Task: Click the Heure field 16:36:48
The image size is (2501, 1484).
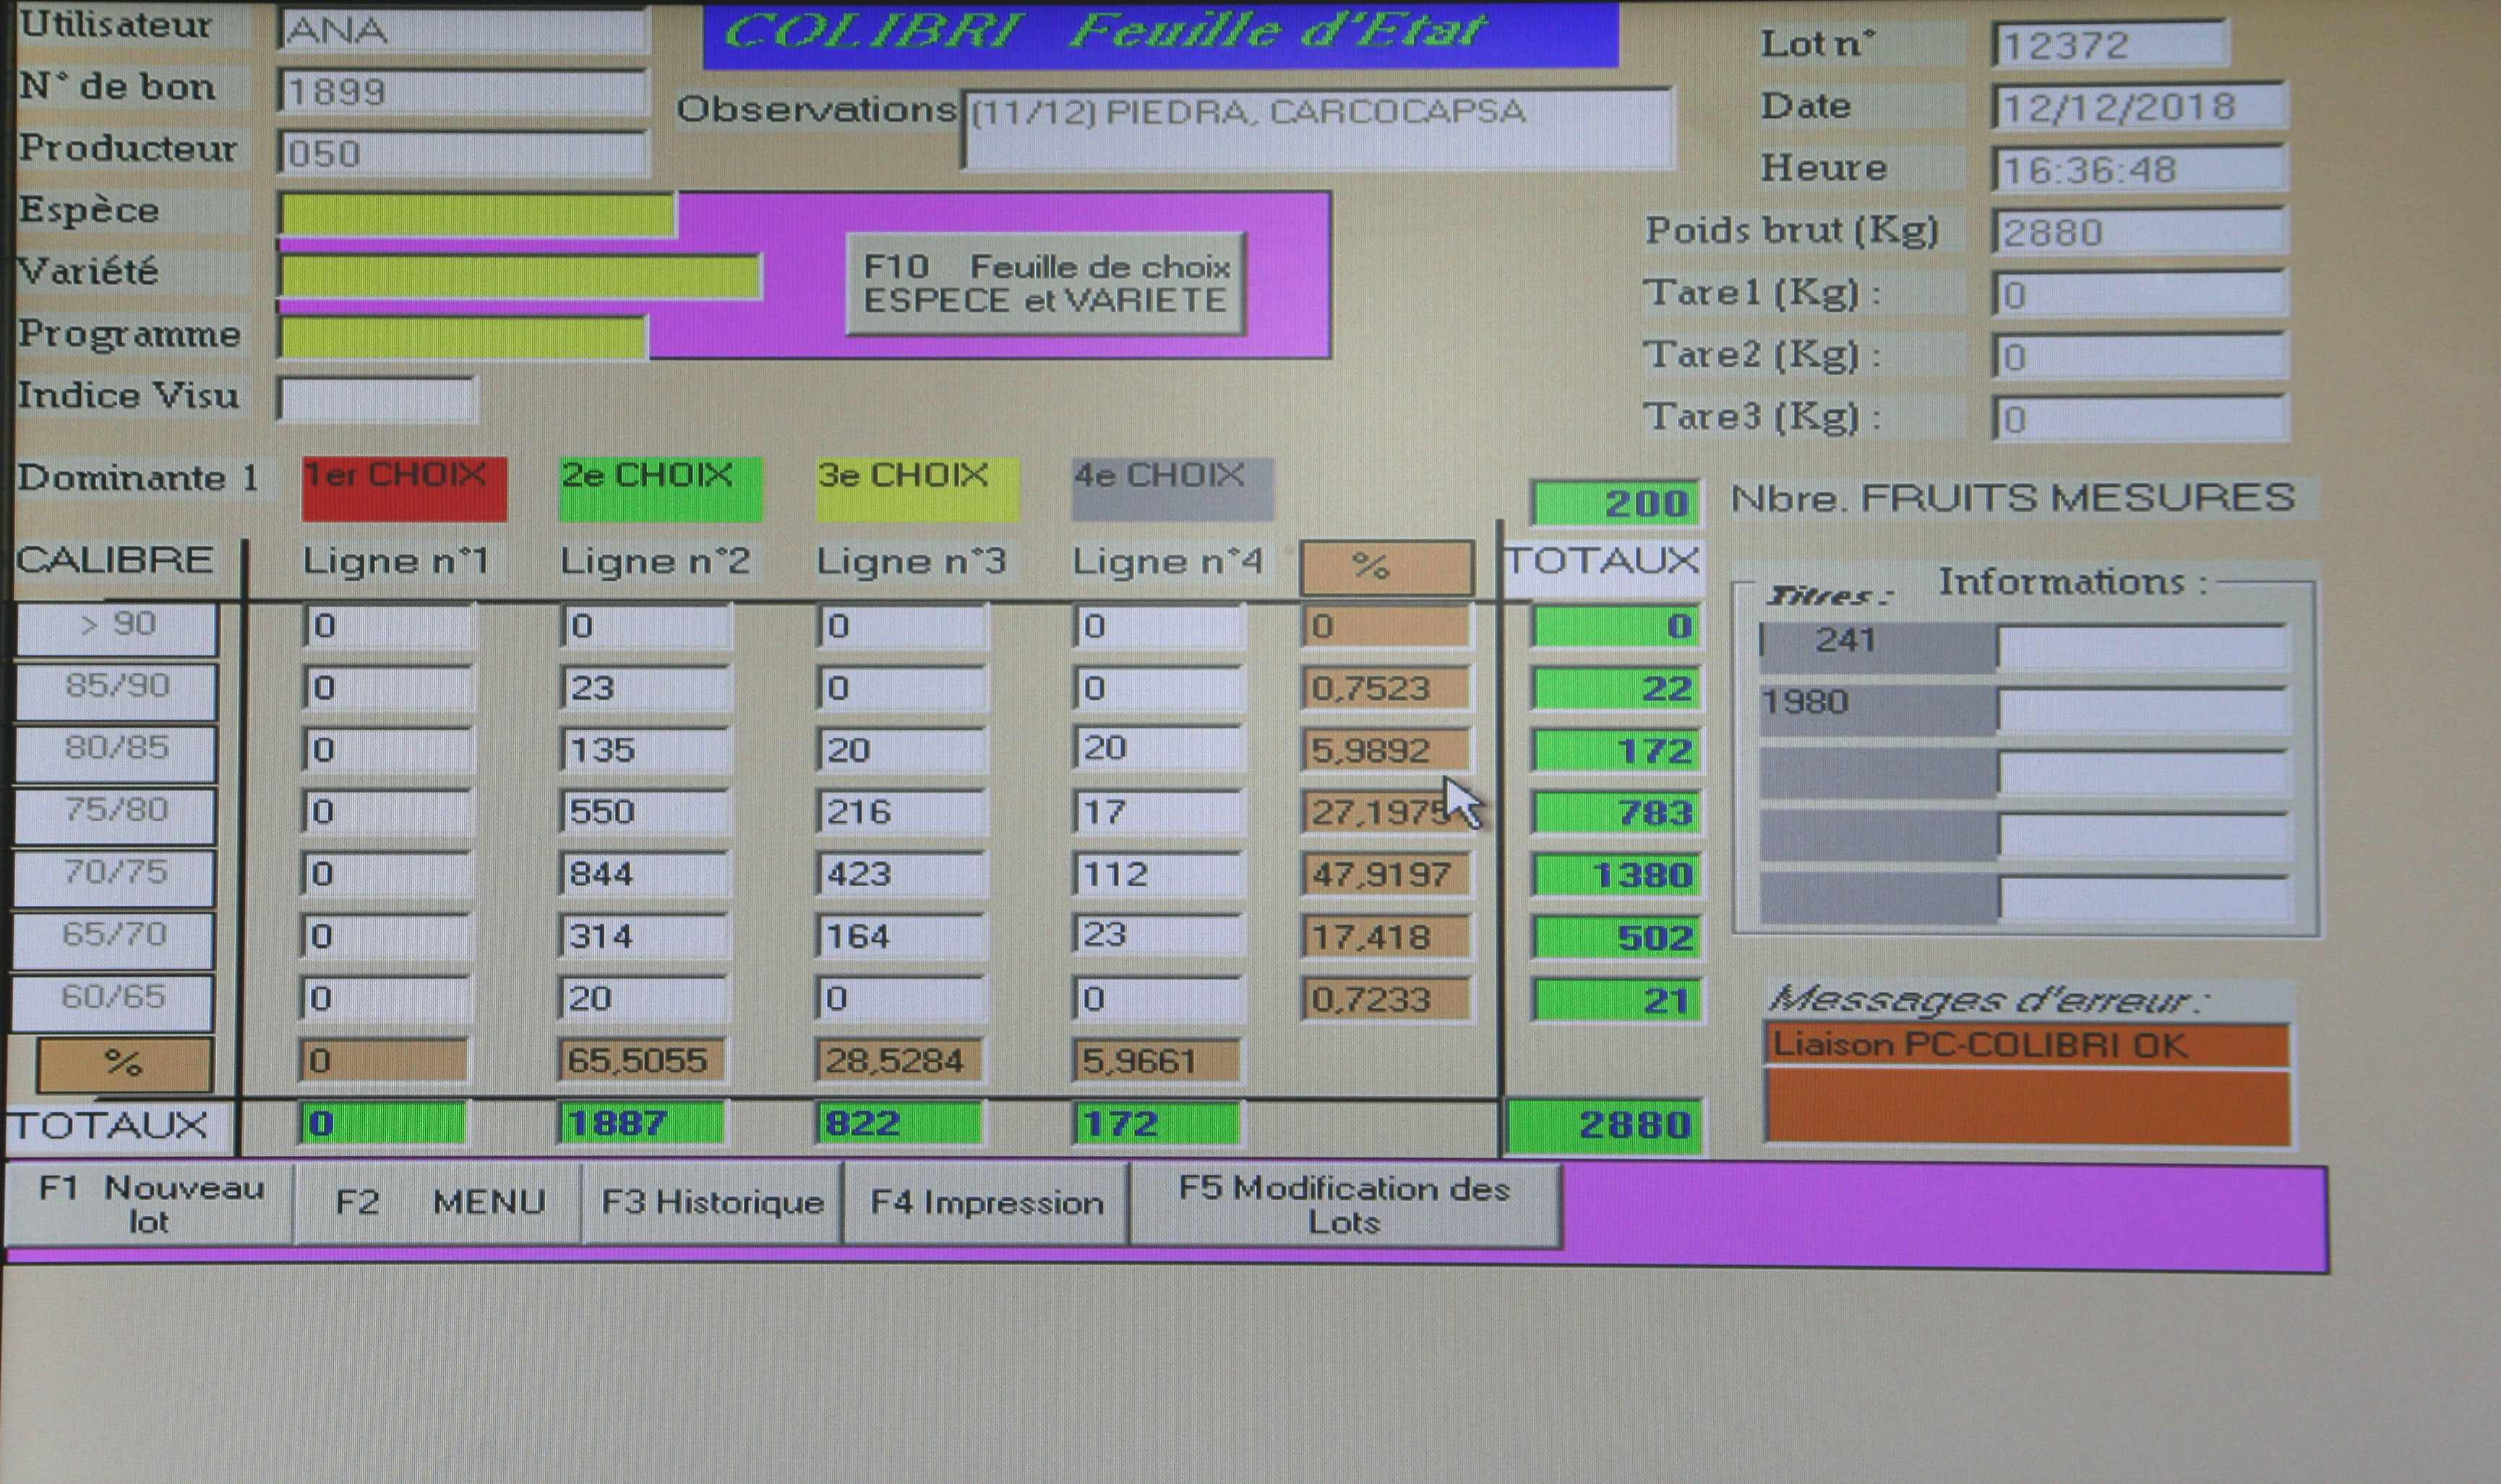Action: pos(2139,170)
